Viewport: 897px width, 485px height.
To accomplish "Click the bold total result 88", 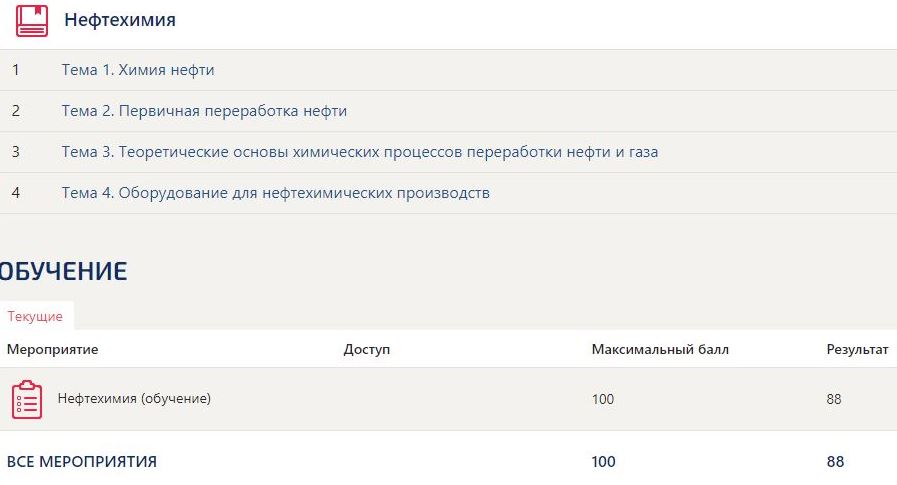I will tap(835, 461).
